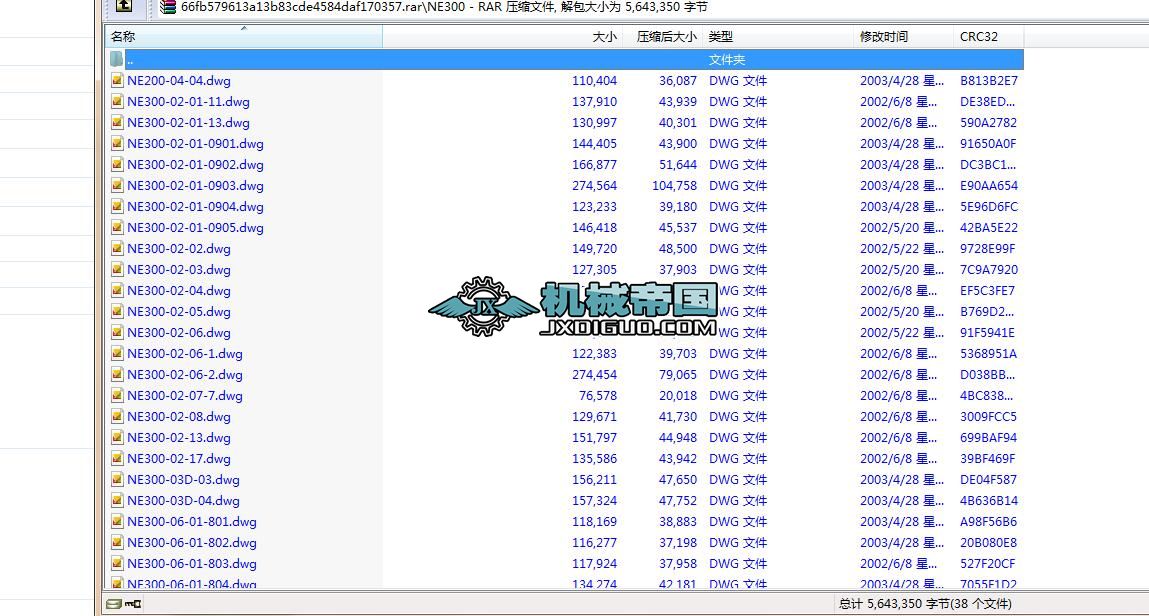Click CRC32 value E90AA654
Image resolution: width=1149 pixels, height=616 pixels.
click(989, 185)
